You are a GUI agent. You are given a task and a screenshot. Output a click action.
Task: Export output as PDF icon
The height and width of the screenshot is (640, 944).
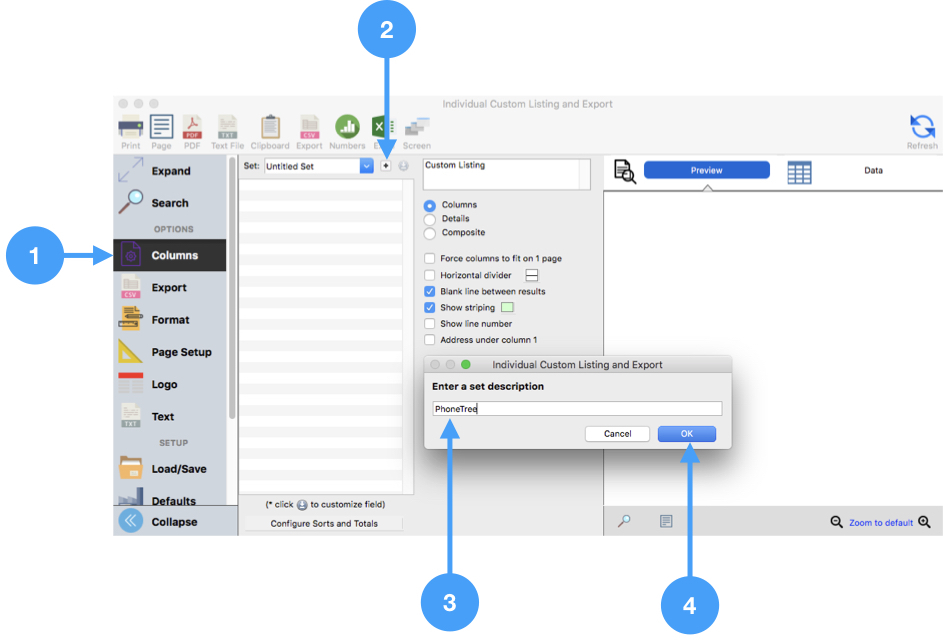pos(192,128)
